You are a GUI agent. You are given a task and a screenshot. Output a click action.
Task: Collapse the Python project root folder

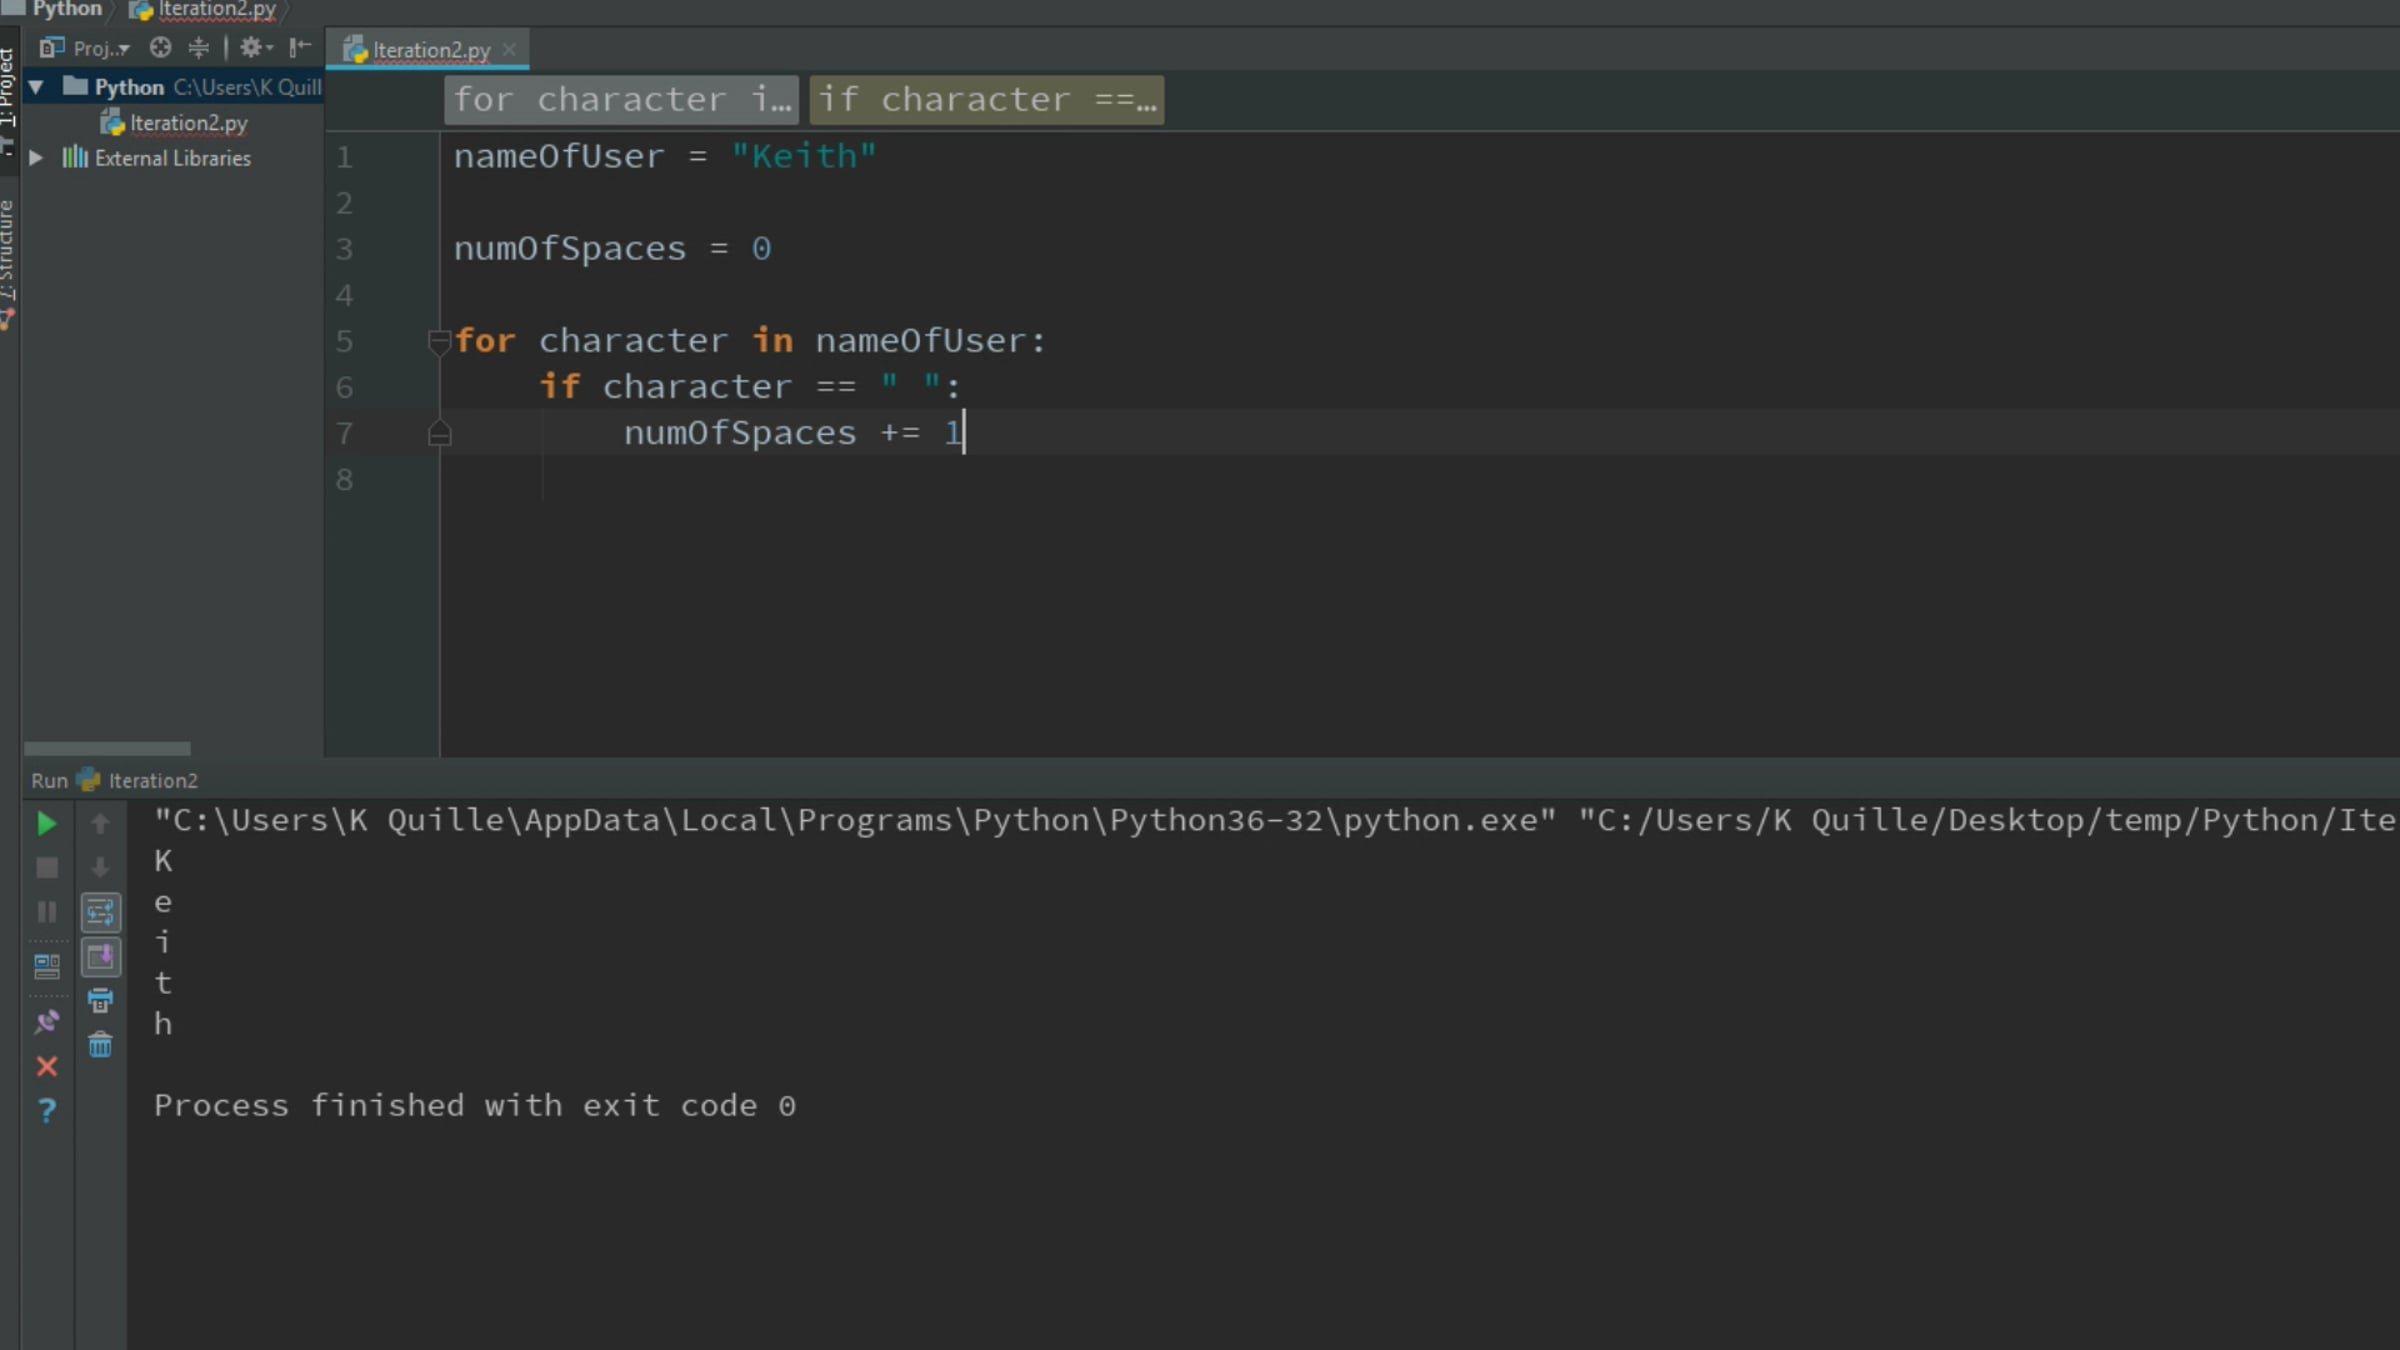point(36,87)
